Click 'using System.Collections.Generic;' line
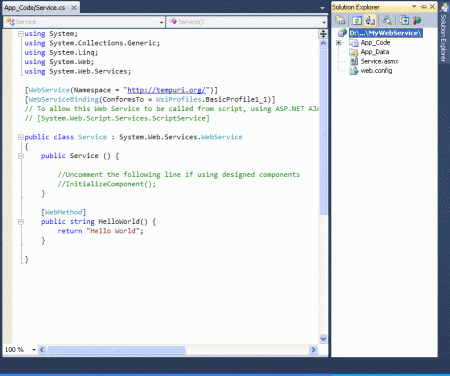 (92, 43)
